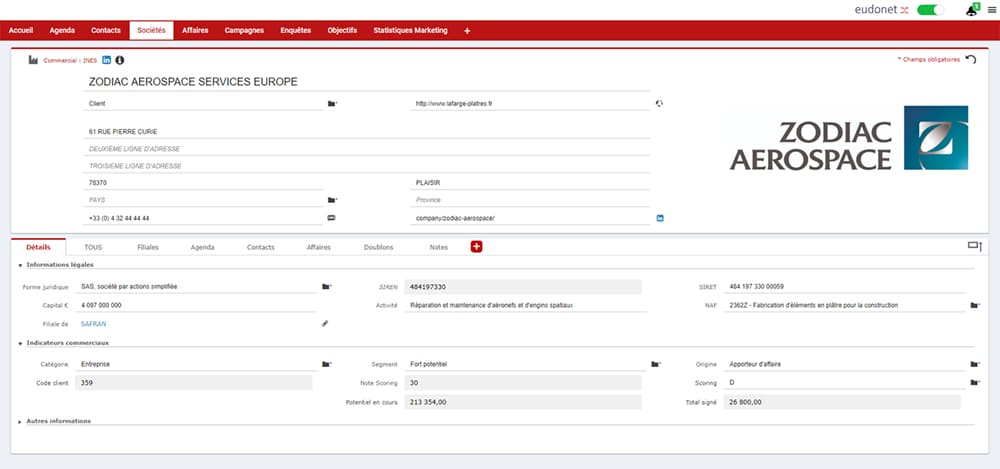Click the Troisième ligne d'adresse field
Screen dimensions: 1000x469
pos(367,166)
